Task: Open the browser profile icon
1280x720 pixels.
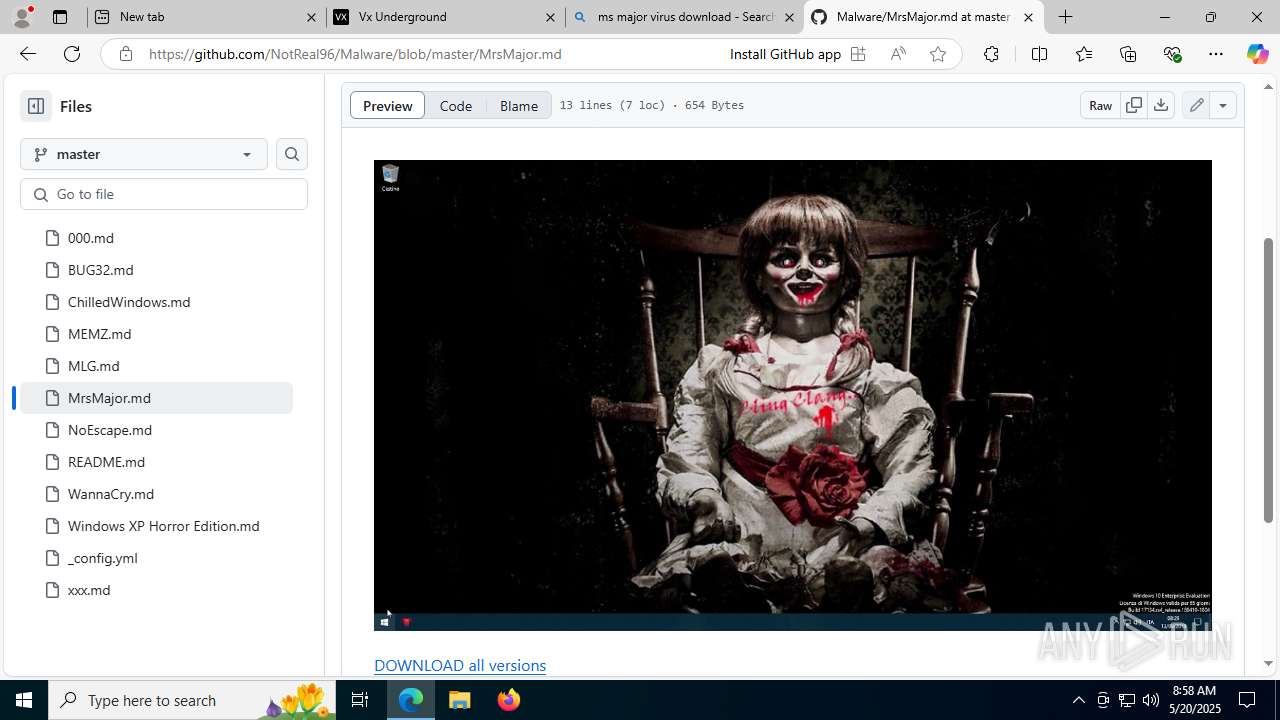Action: coord(23,17)
